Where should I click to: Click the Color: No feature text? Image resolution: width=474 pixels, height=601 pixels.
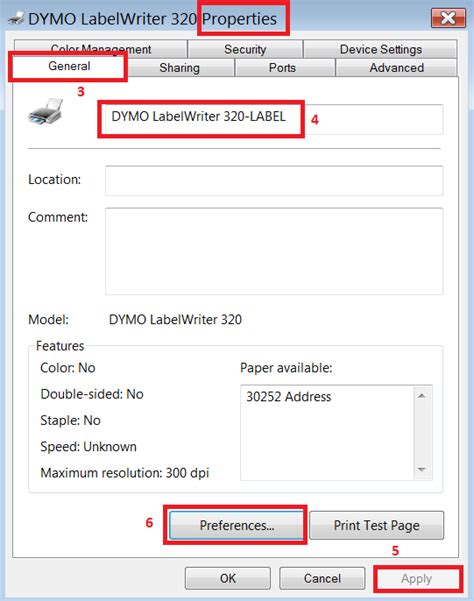[x=67, y=368]
